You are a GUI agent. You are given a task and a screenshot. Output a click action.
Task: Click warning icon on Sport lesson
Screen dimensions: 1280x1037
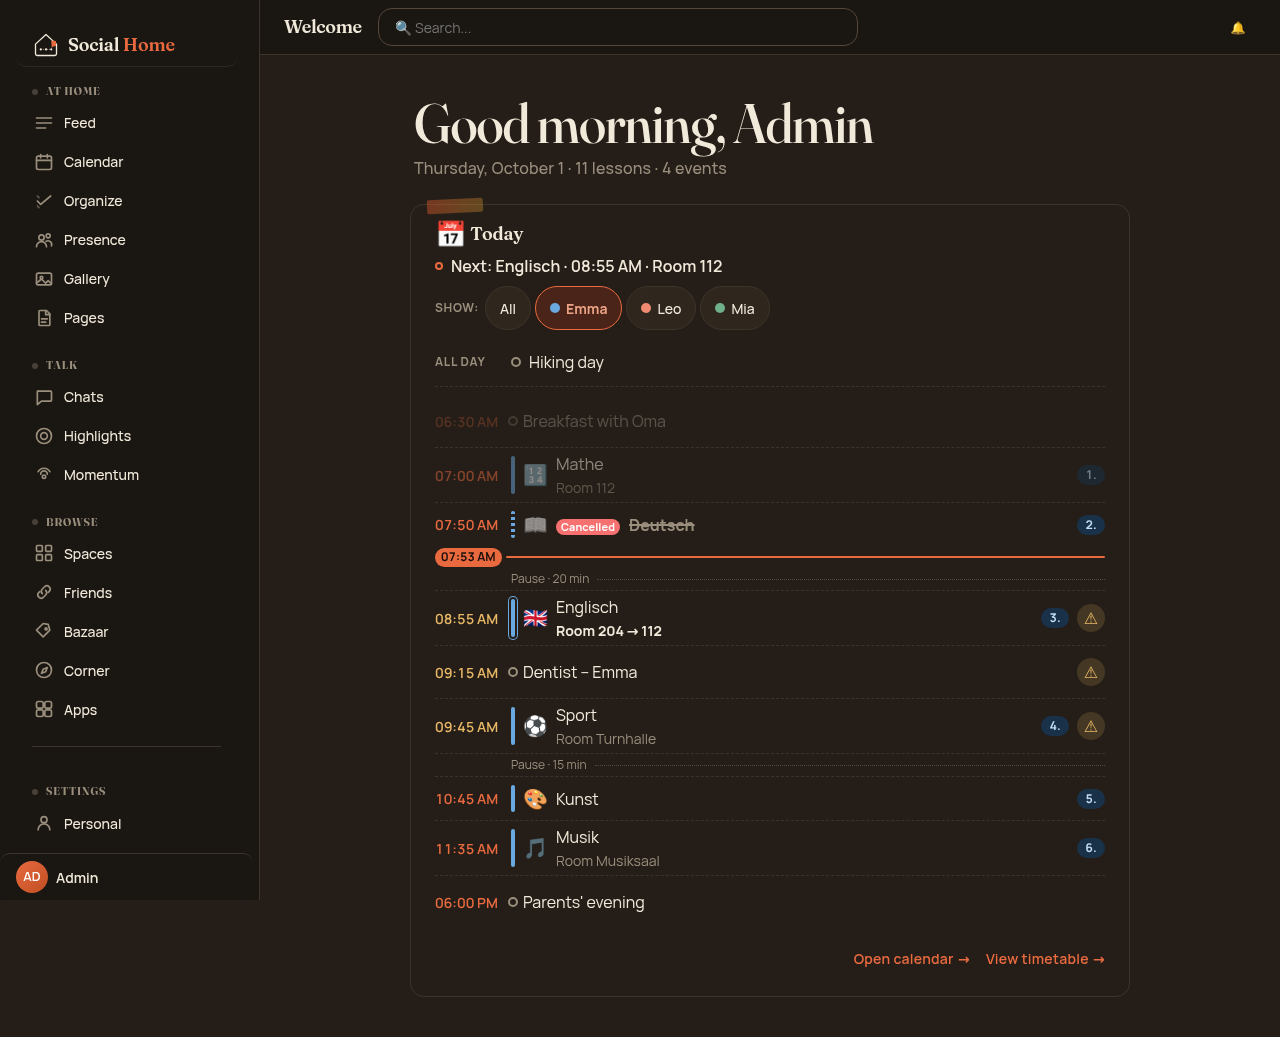pyautogui.click(x=1091, y=726)
